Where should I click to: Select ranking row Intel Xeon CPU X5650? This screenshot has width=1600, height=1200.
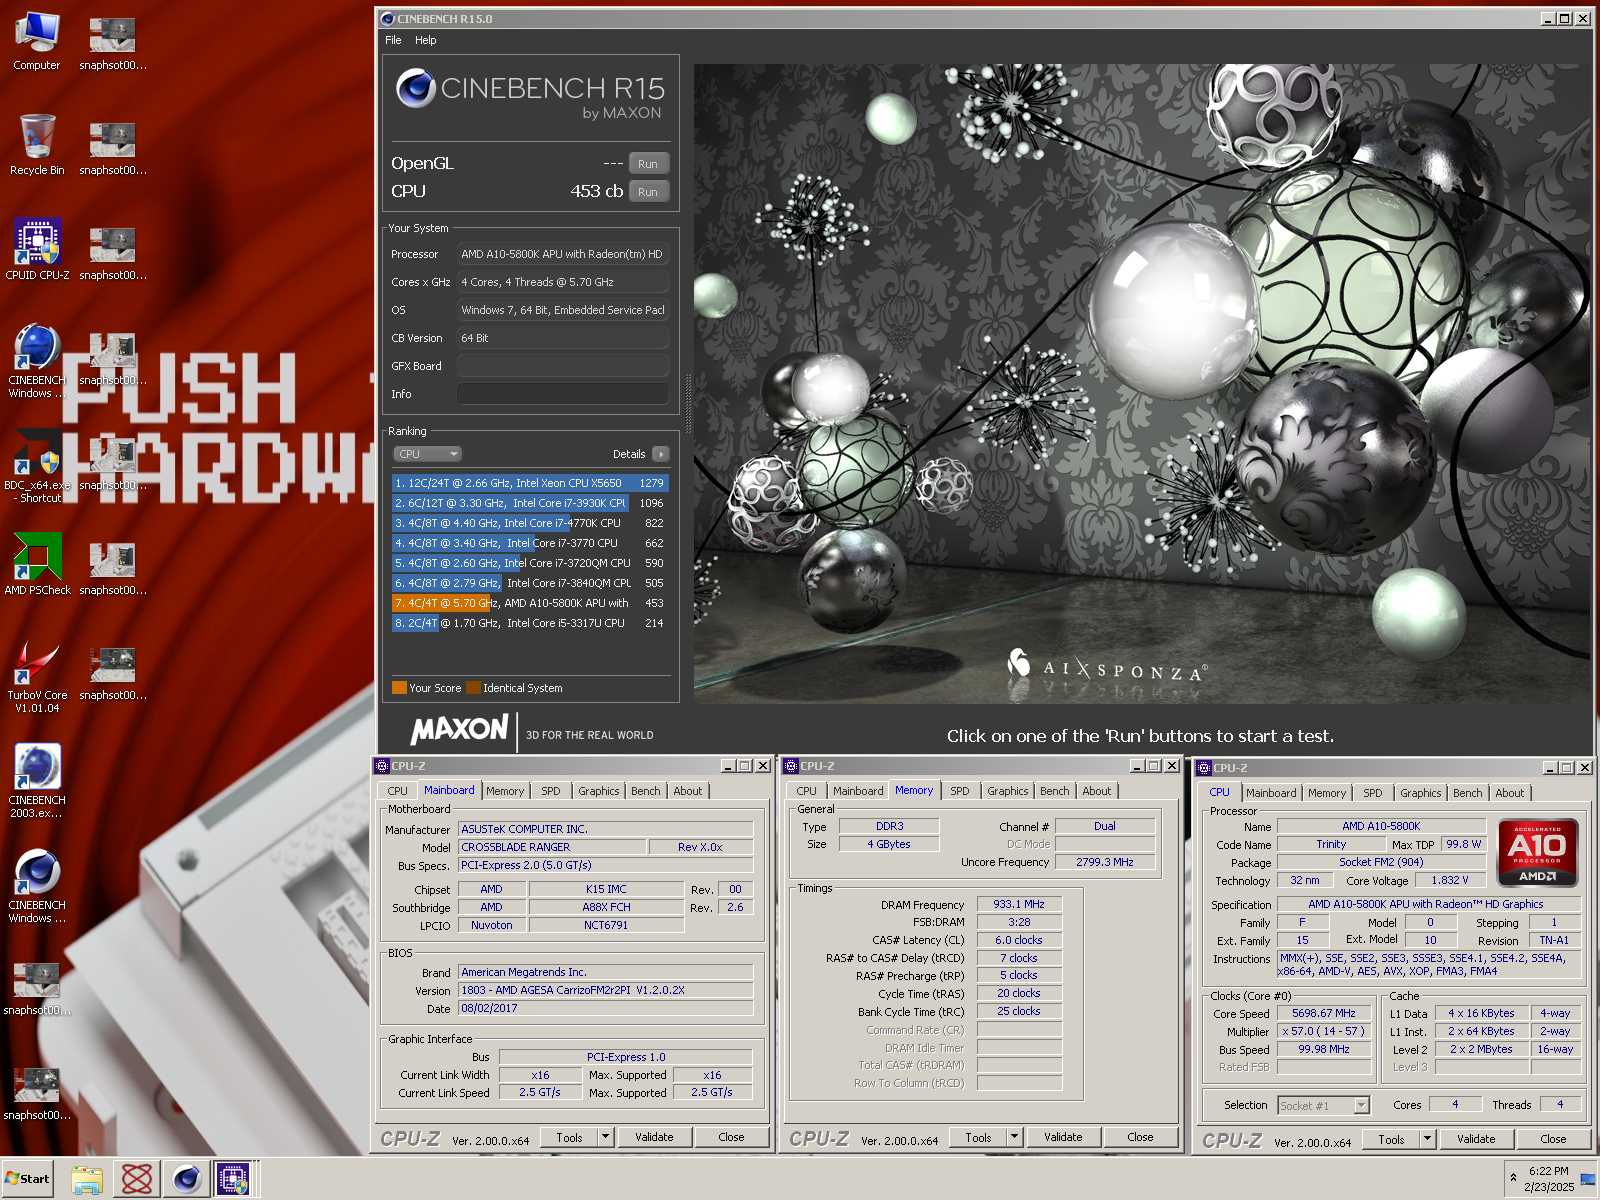(529, 483)
